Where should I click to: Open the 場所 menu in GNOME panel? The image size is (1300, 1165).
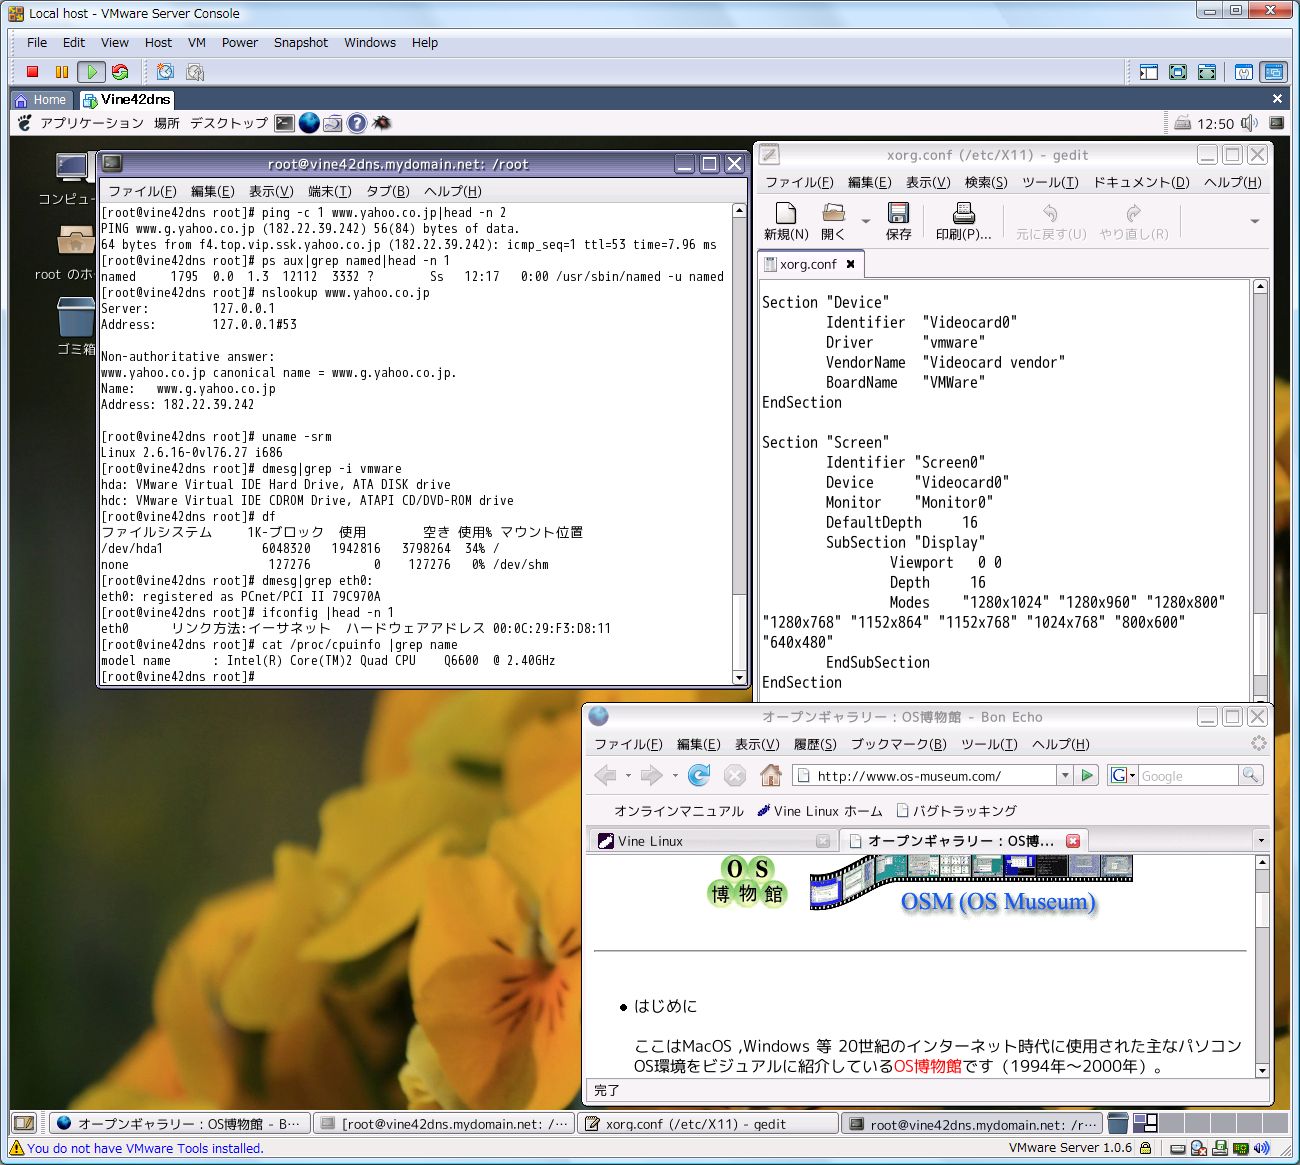pyautogui.click(x=167, y=123)
